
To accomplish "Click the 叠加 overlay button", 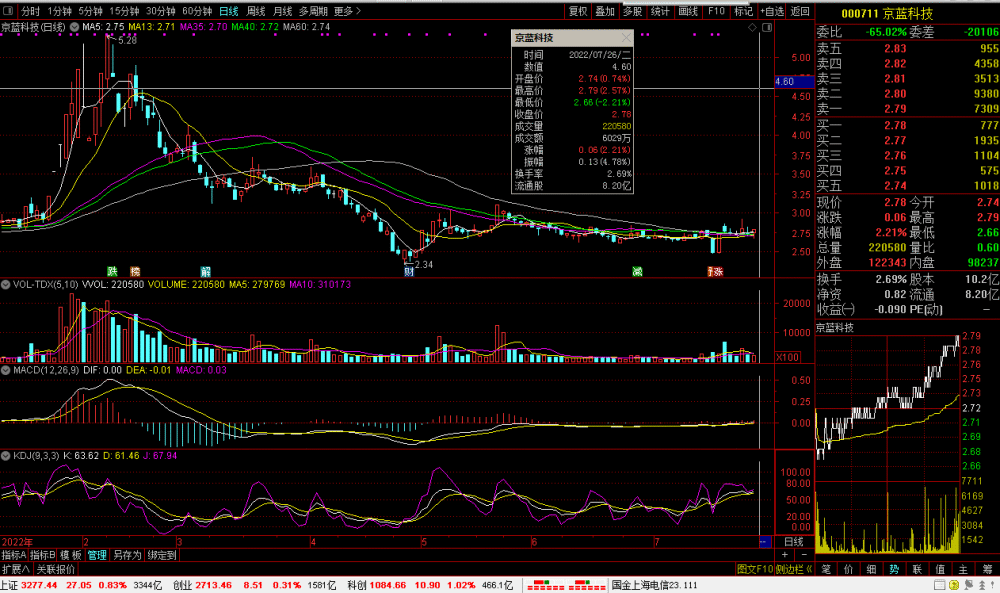I will (605, 11).
